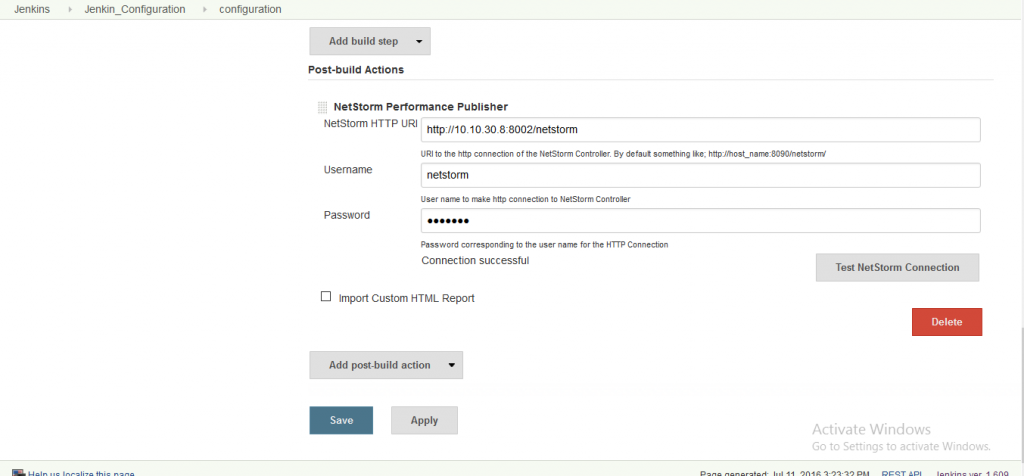Click the Jenkins ver. 1.609 link
The width and height of the screenshot is (1024, 476).
pyautogui.click(x=972, y=473)
